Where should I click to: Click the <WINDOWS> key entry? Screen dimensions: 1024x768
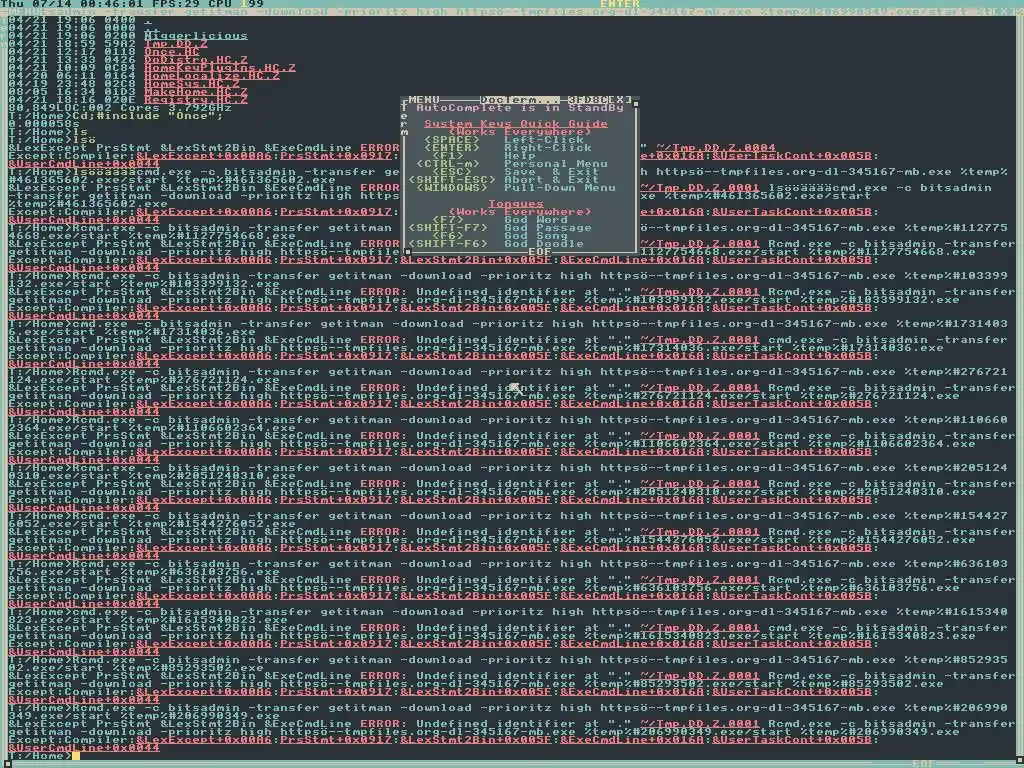(452, 187)
